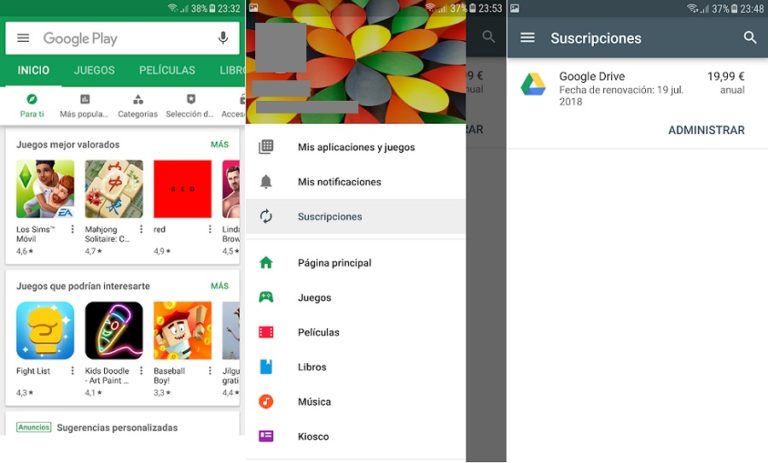Select Página principal menu entry

[356, 263]
